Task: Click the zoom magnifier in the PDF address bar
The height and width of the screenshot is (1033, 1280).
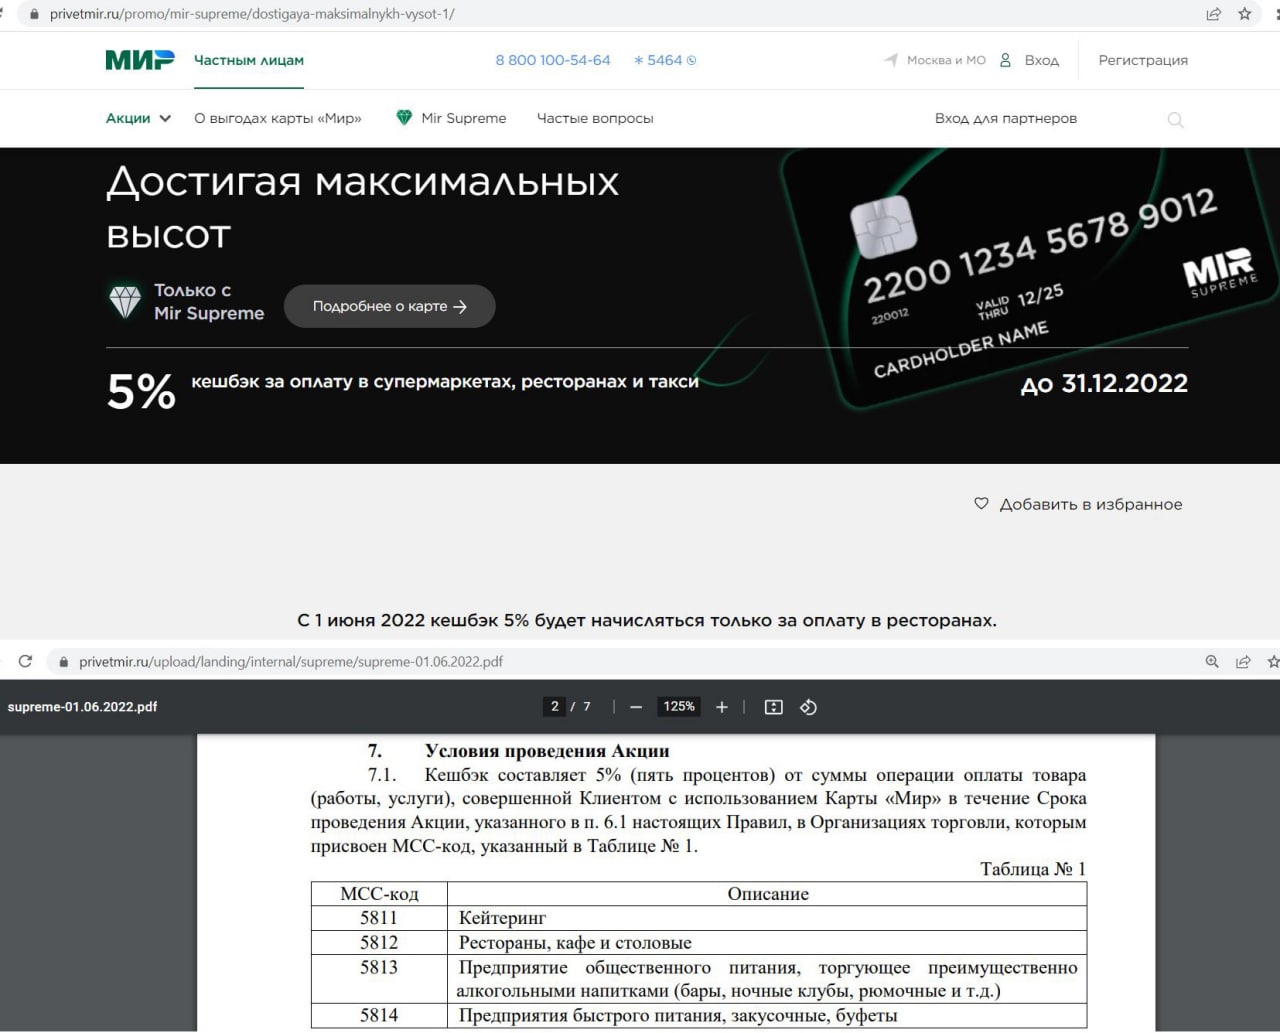Action: tap(1212, 661)
